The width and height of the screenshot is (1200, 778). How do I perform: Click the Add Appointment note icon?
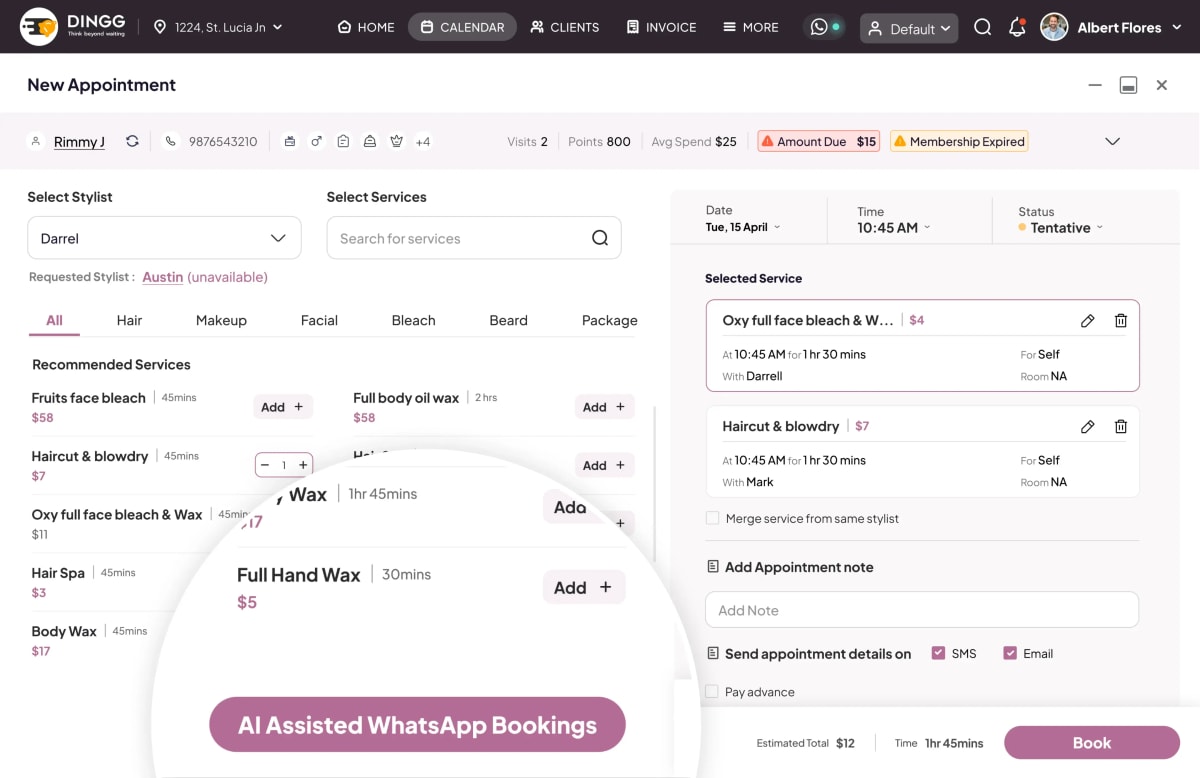(x=713, y=567)
